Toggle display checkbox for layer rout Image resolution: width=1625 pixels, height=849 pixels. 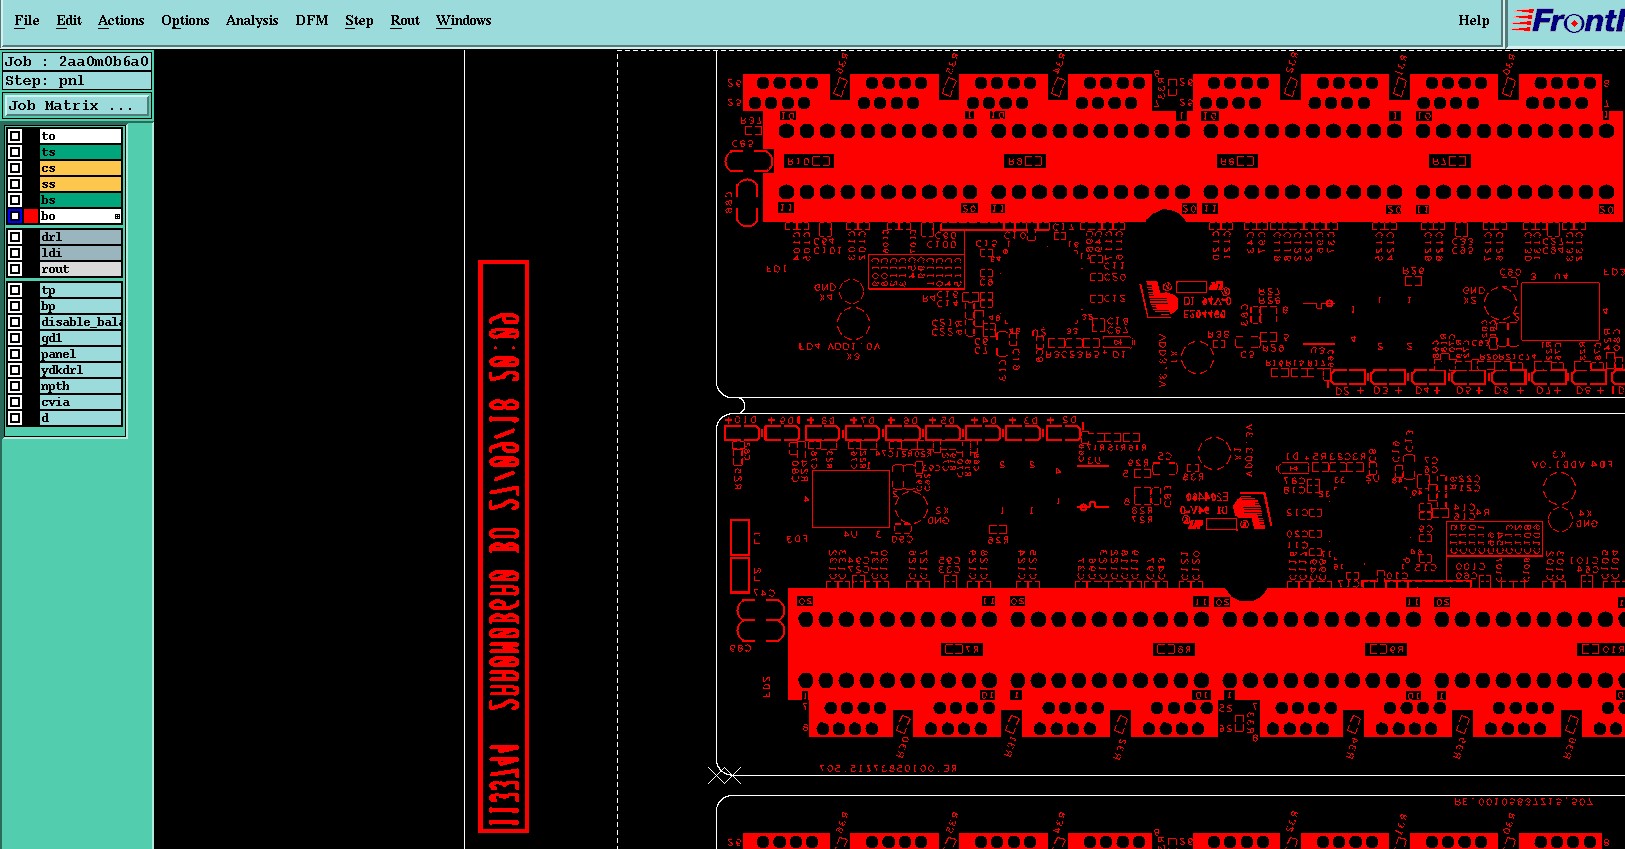point(15,269)
